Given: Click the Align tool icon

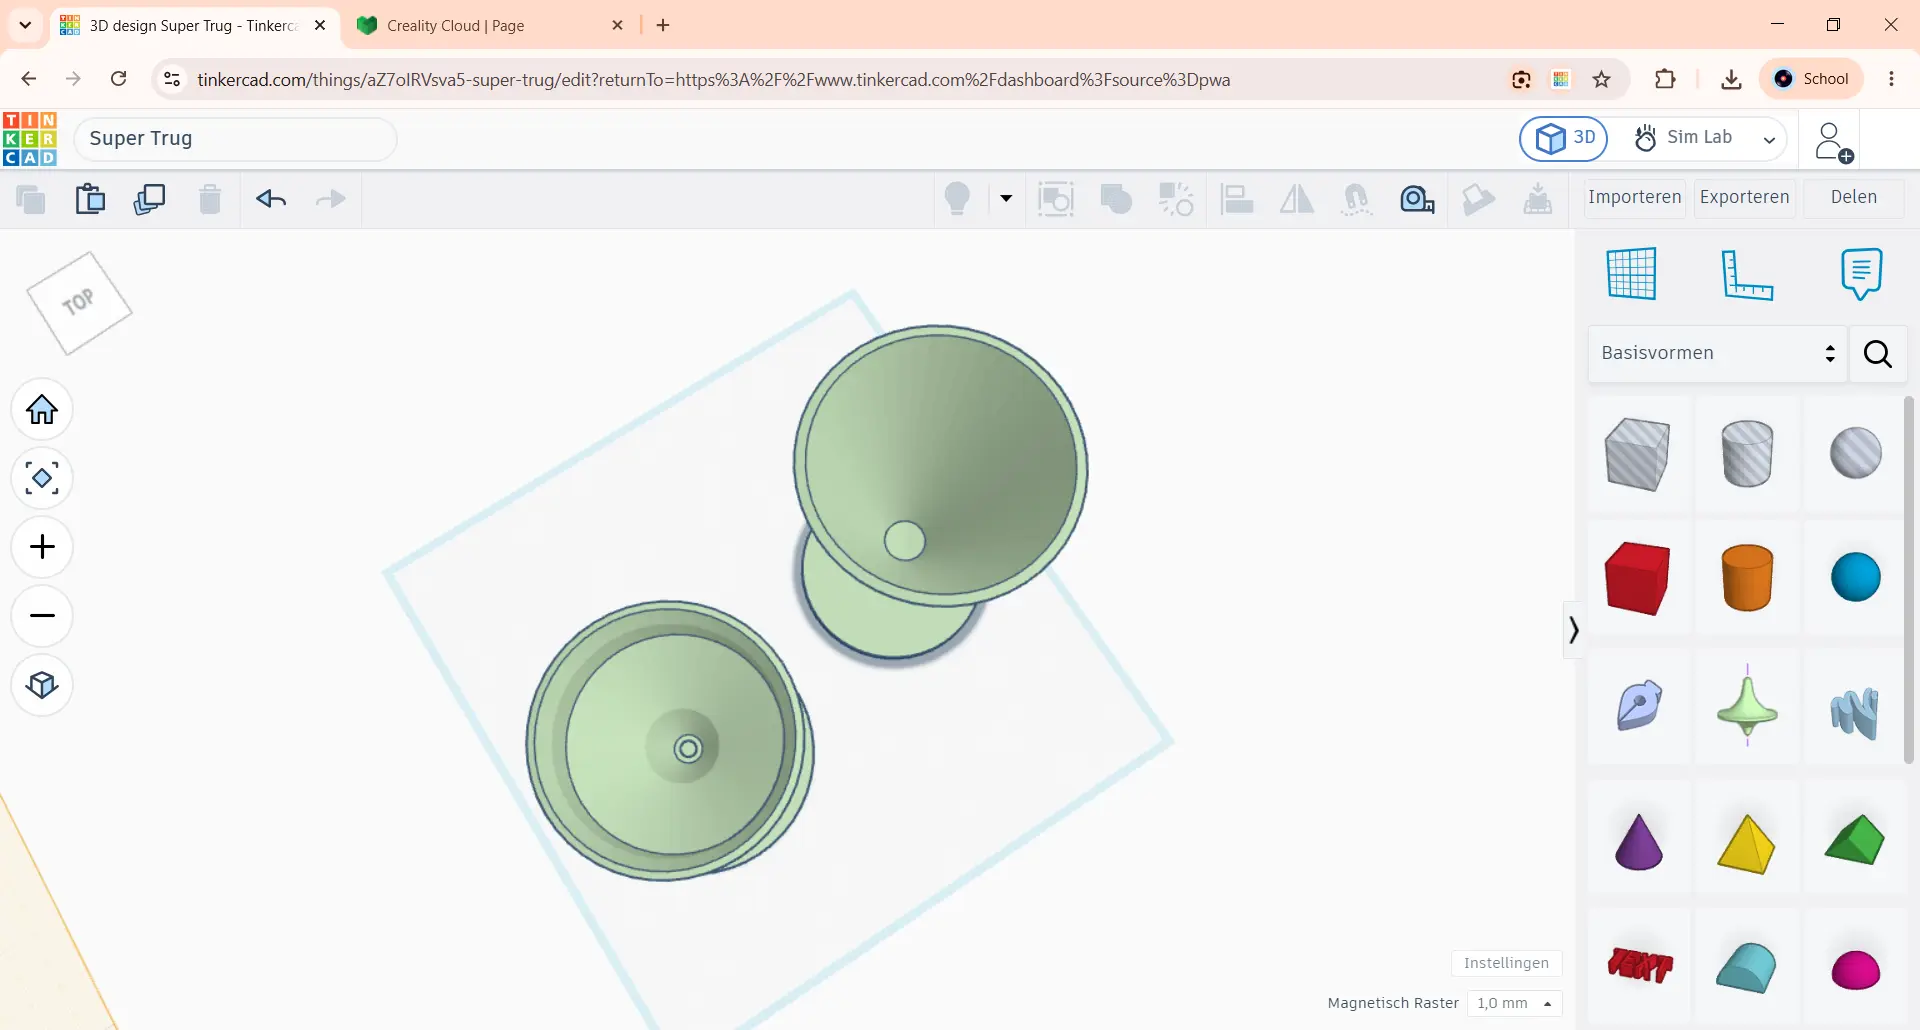Looking at the screenshot, I should (1237, 199).
